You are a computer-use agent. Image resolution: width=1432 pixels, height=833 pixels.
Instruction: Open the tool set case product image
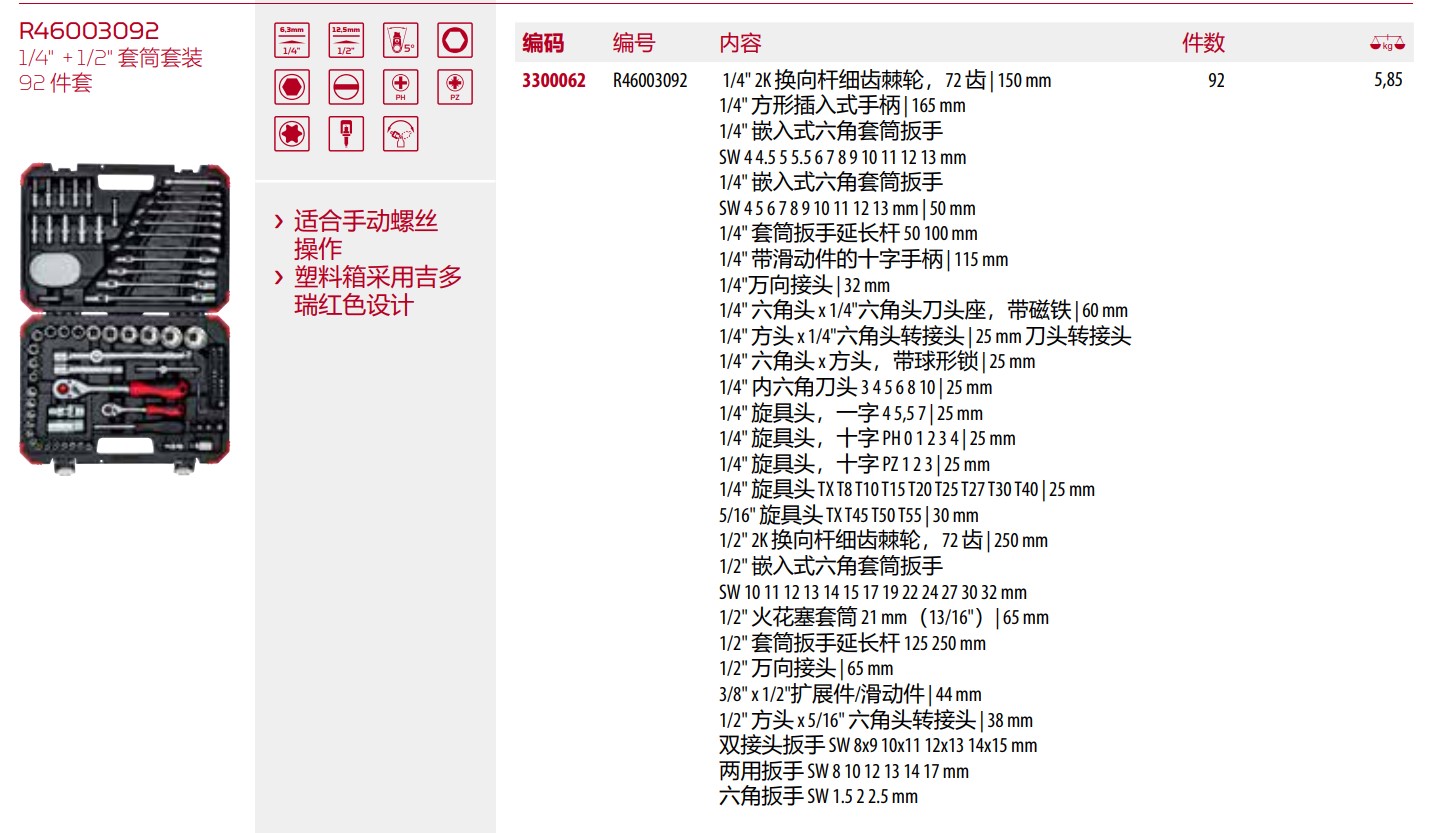[125, 317]
